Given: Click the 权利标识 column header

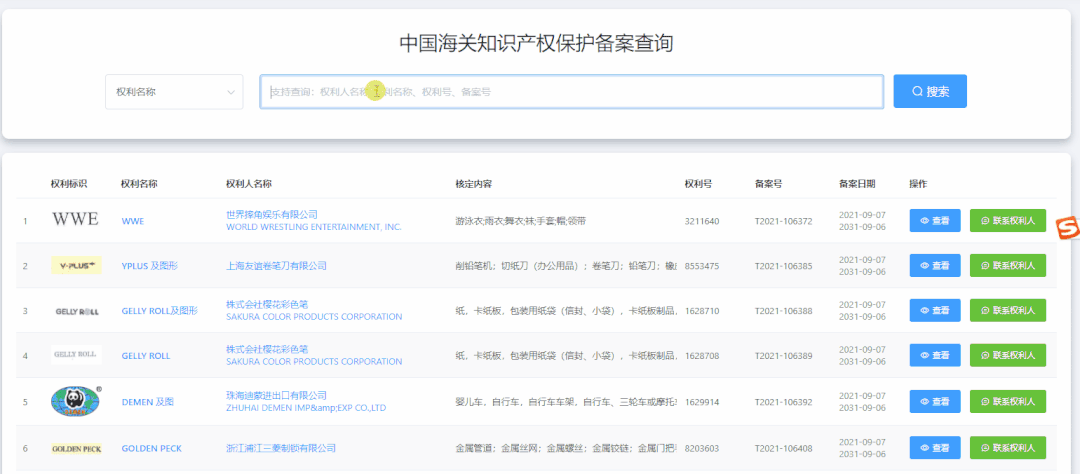Looking at the screenshot, I should pyautogui.click(x=69, y=184).
